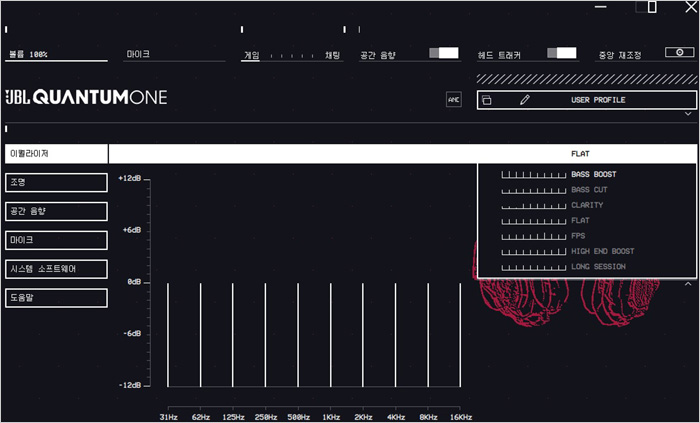Screen dimensions: 700x423
Task: Click the 31Hz equalizer band bar
Action: click(x=168, y=335)
